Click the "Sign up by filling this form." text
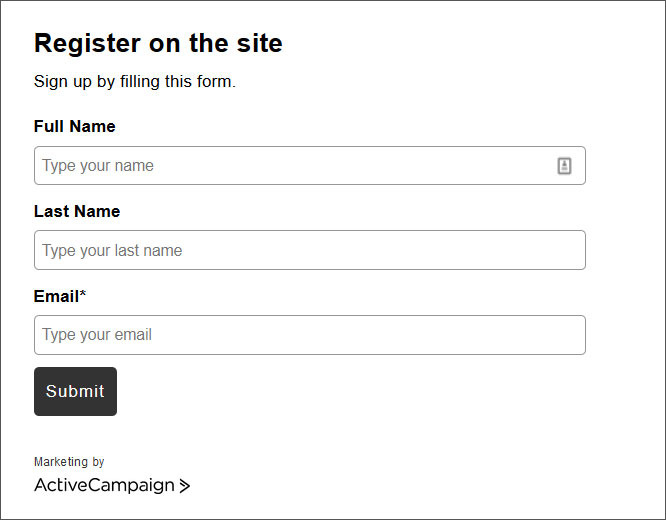The image size is (666, 520). [x=135, y=81]
